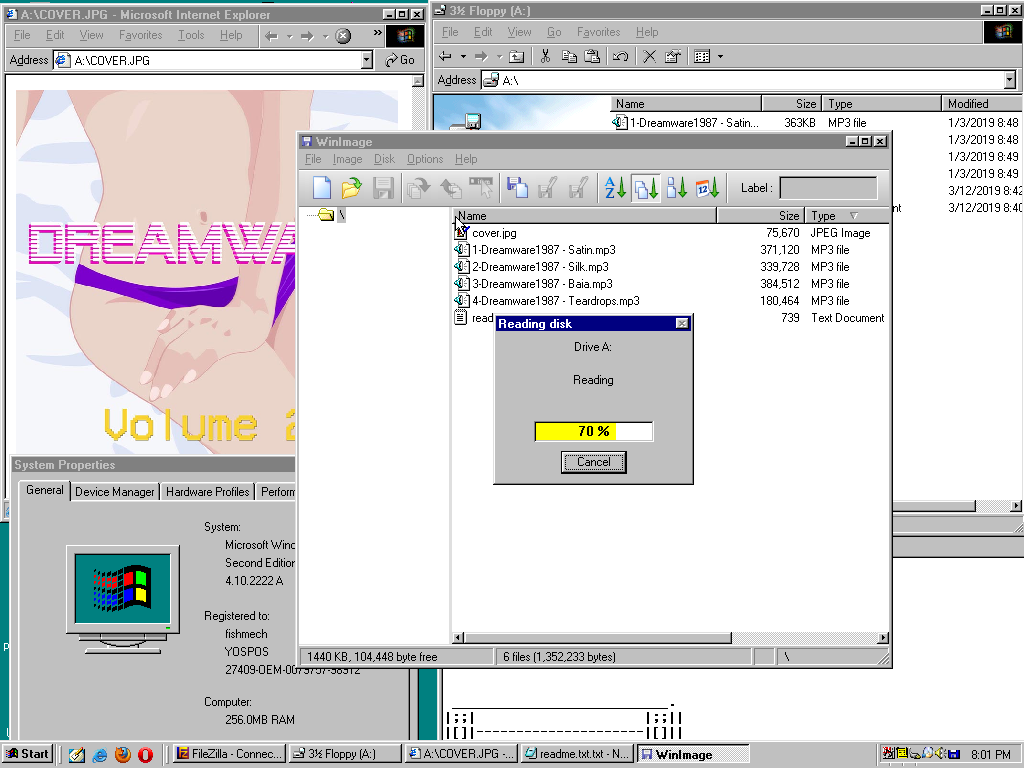
Task: Open the Disk menu in WinImage
Action: [384, 159]
